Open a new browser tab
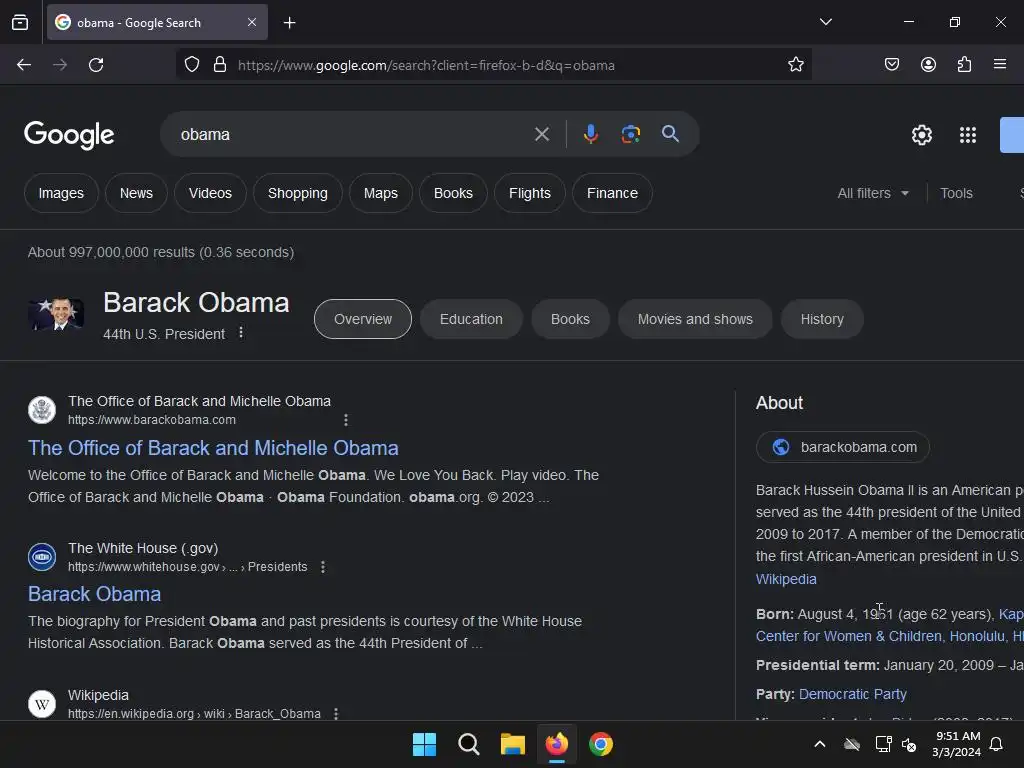 (x=289, y=23)
